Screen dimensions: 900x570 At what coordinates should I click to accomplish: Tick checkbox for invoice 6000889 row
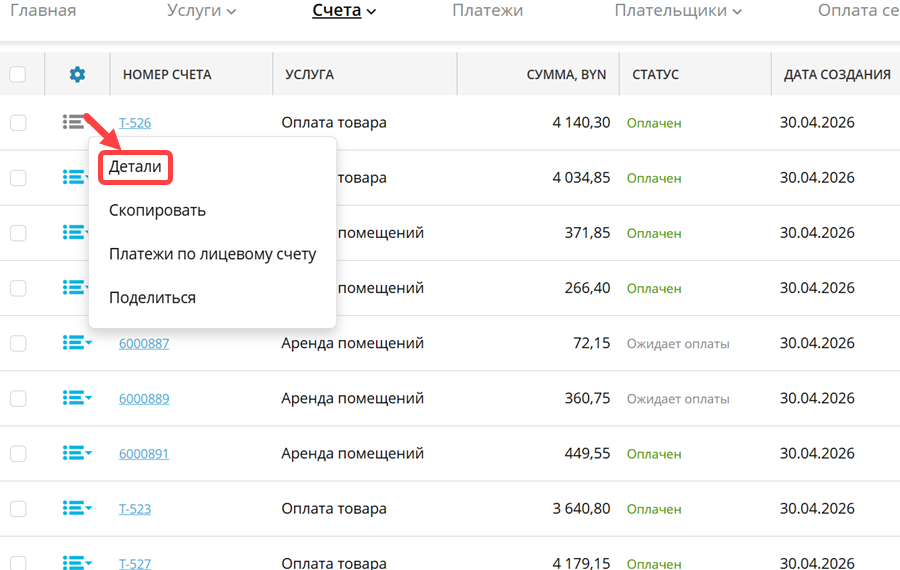(18, 398)
